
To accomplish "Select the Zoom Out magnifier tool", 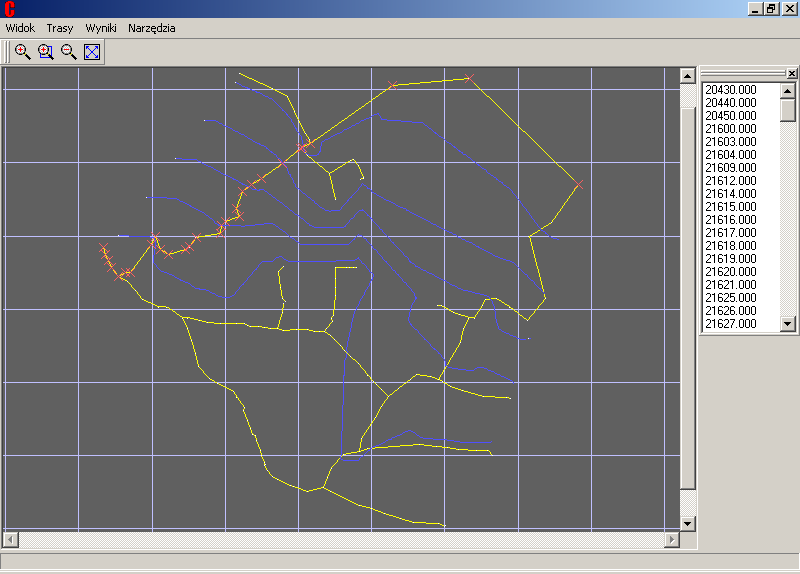I will click(x=68, y=52).
